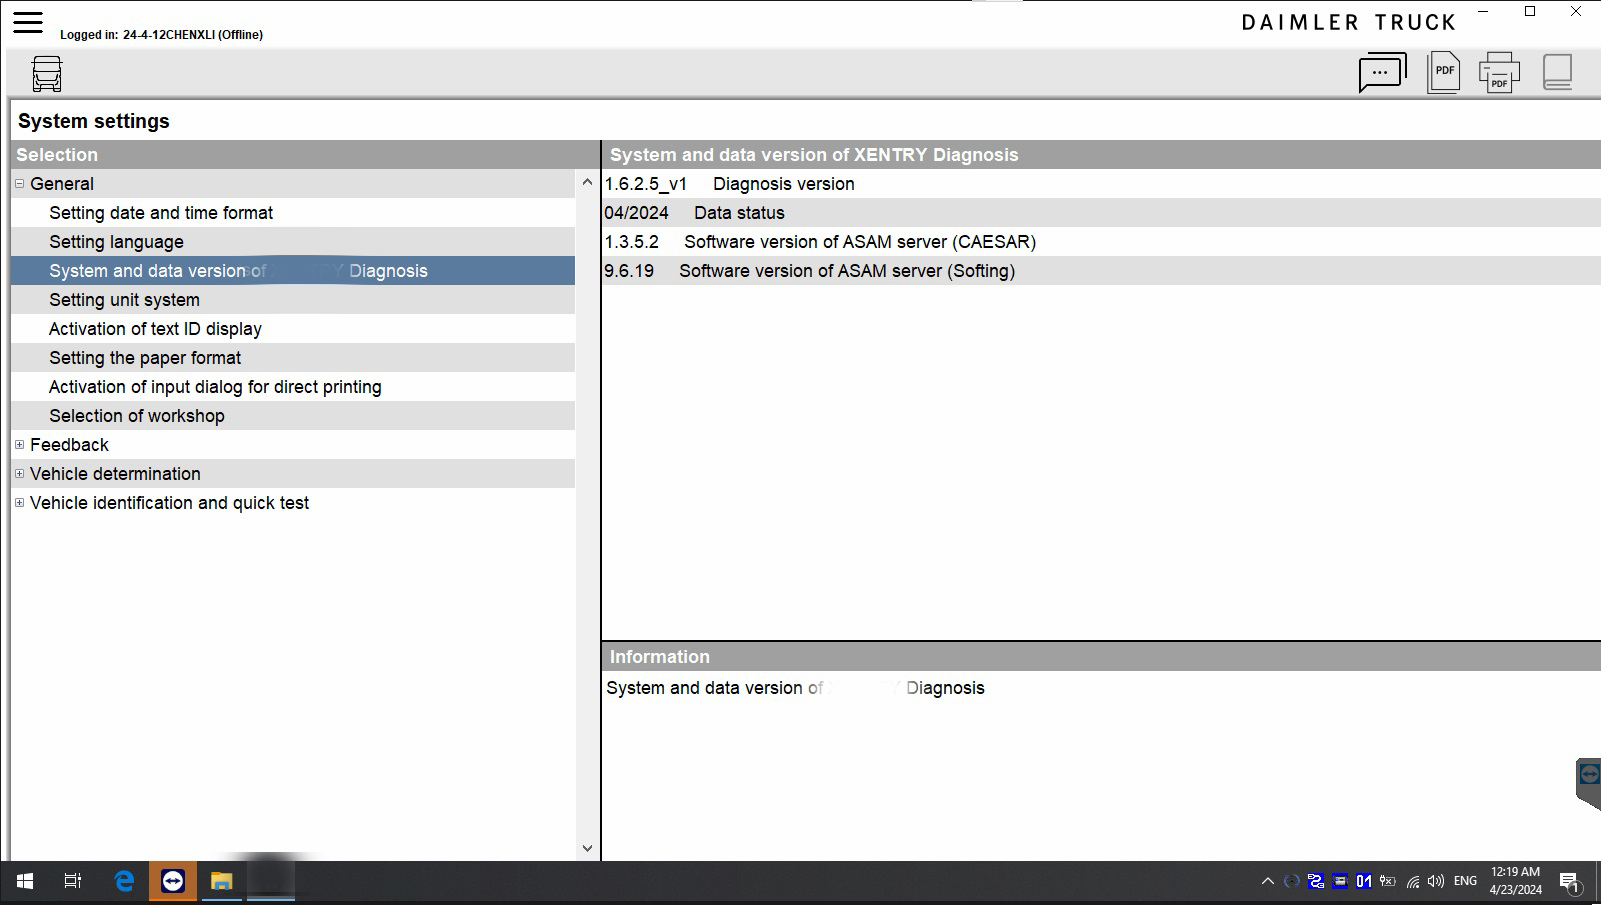The image size is (1601, 905).
Task: Create PDF document from toolbar
Action: 1443,72
